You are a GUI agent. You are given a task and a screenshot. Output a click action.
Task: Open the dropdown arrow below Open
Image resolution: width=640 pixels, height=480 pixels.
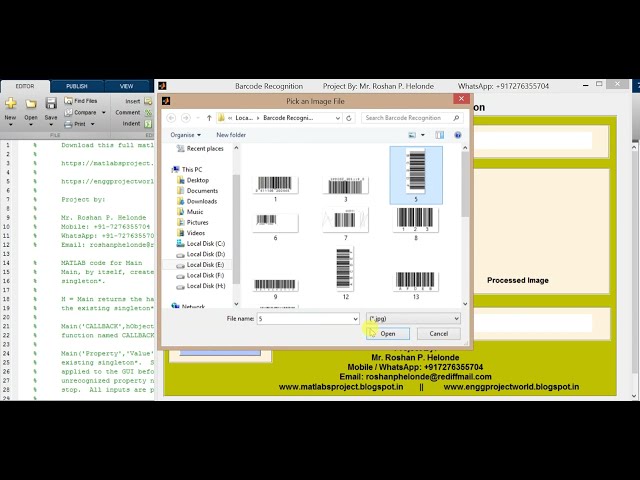pyautogui.click(x=31, y=124)
